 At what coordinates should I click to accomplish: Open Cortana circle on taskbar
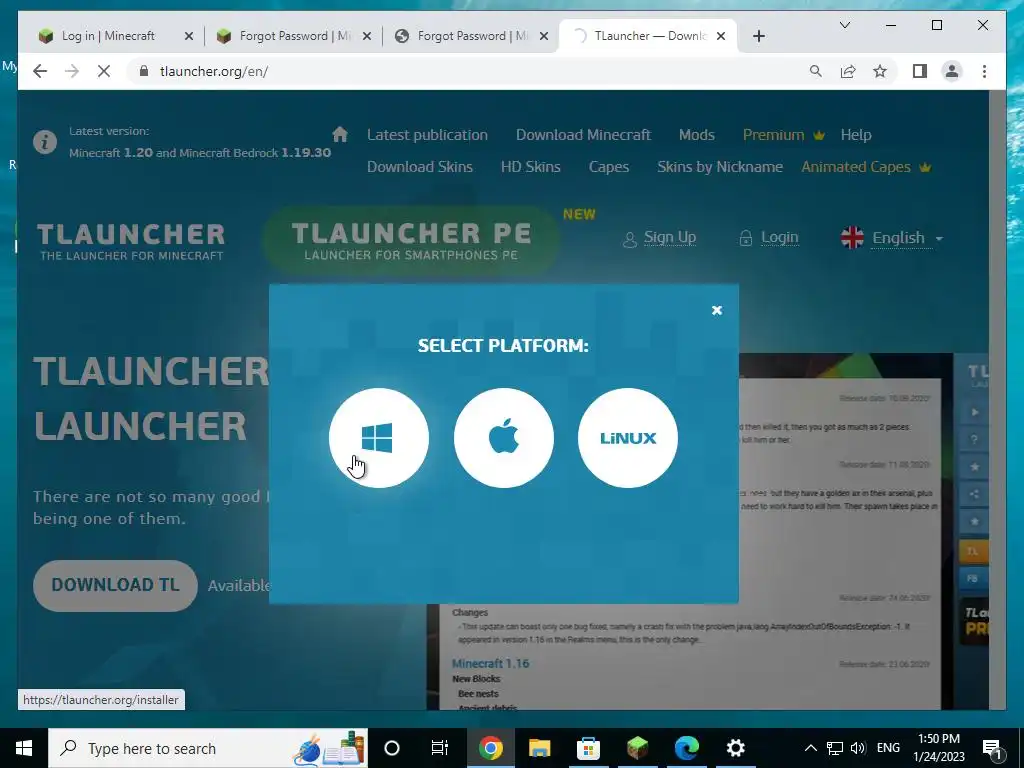(x=392, y=748)
